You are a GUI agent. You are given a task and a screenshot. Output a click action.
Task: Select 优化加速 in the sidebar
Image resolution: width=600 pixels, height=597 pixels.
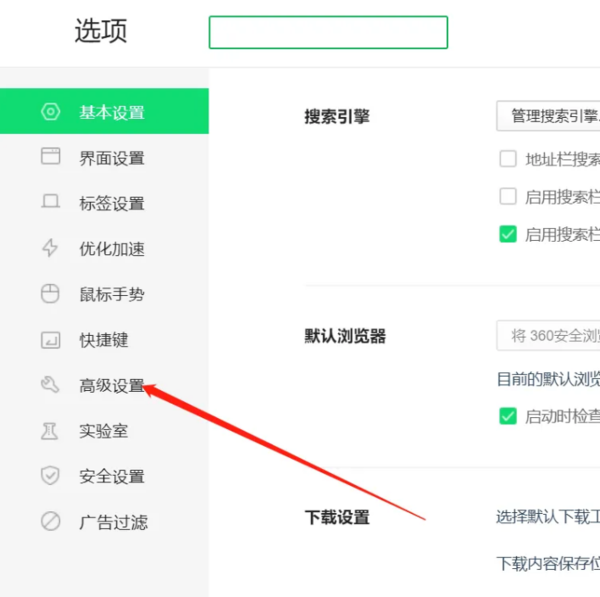tap(104, 248)
